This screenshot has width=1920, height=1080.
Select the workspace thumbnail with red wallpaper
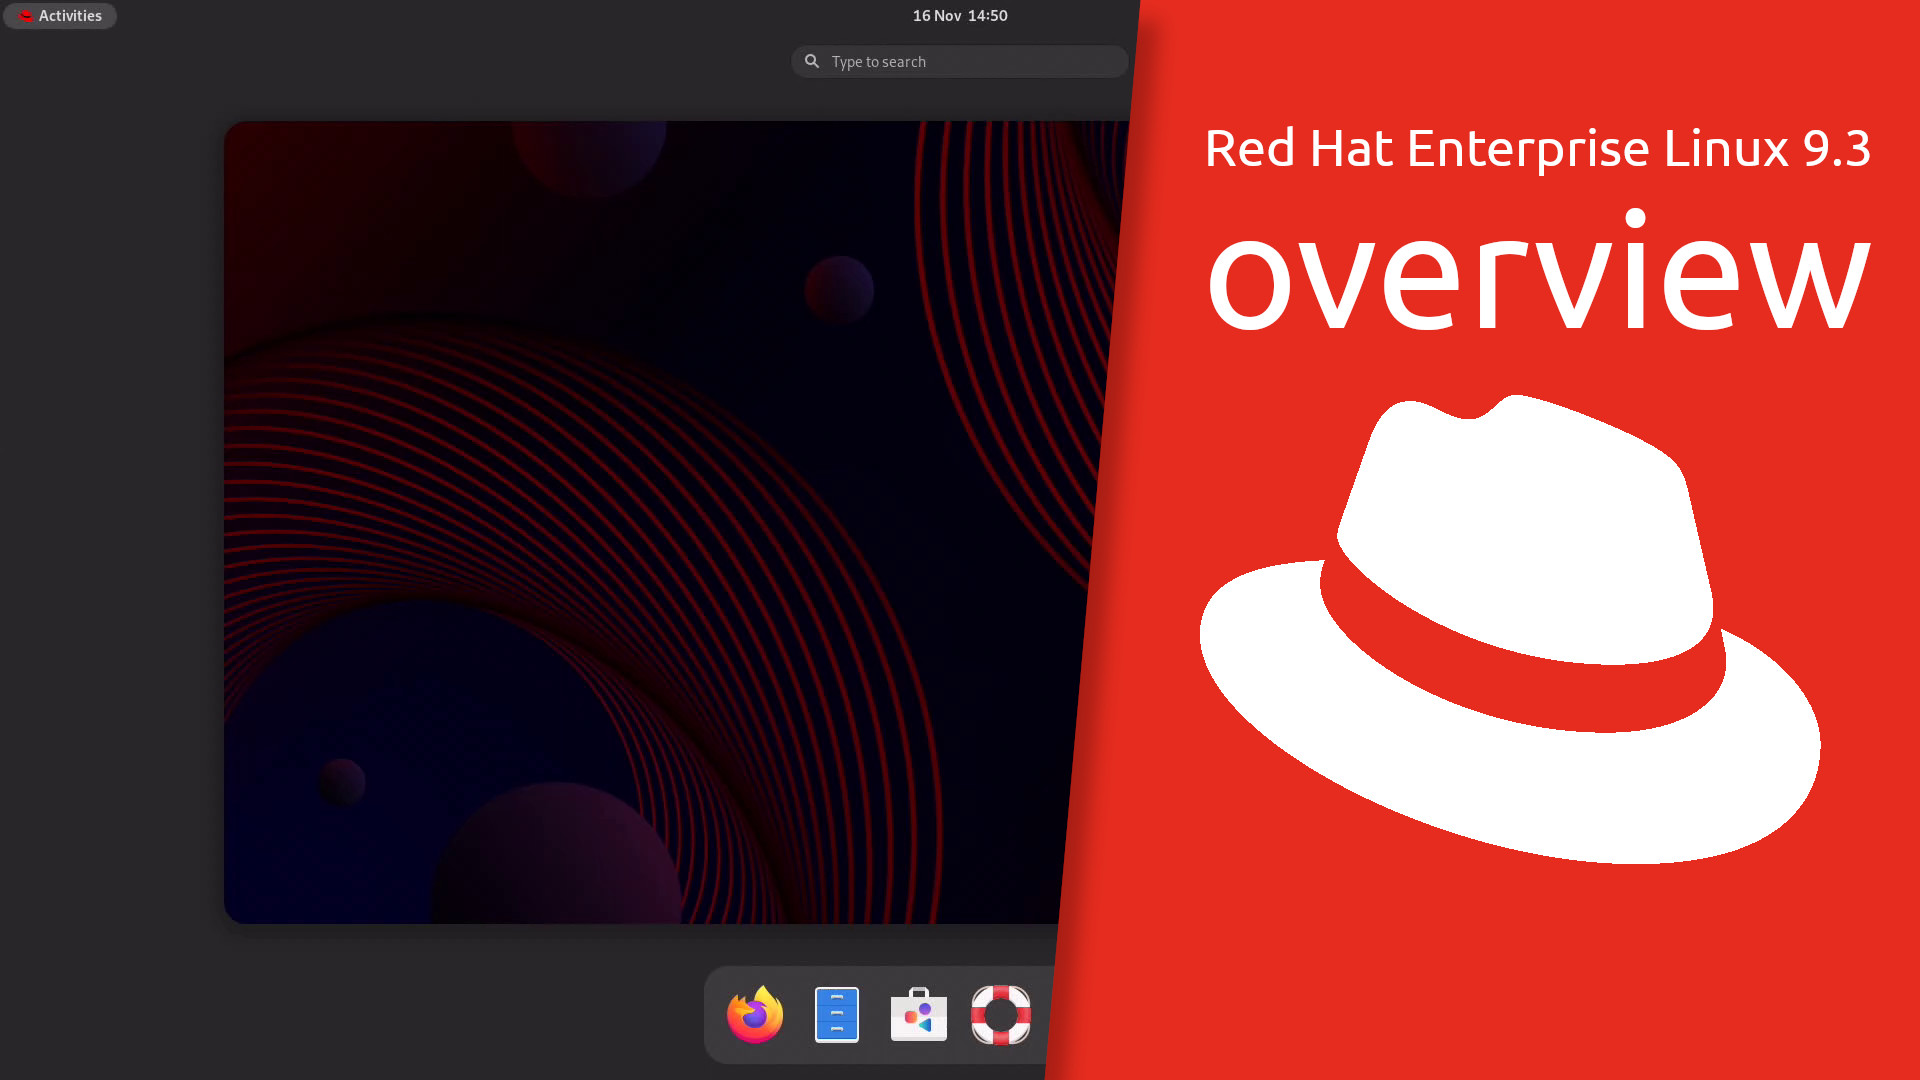650,520
